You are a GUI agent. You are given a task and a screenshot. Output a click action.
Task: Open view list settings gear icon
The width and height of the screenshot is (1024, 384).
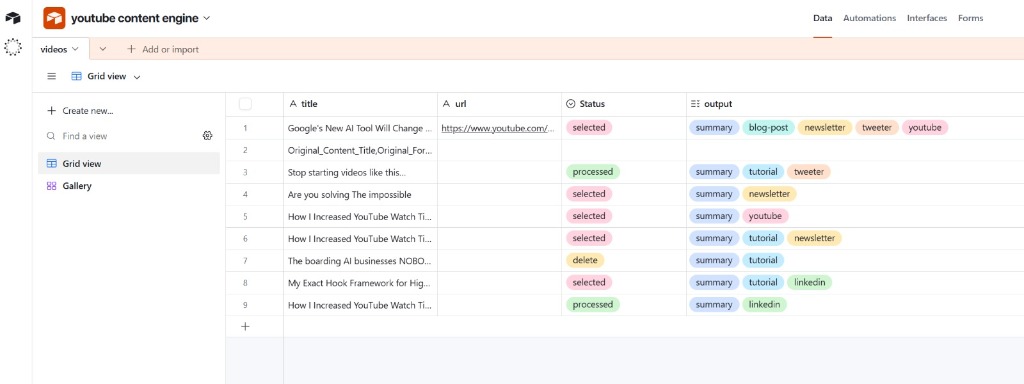click(208, 136)
